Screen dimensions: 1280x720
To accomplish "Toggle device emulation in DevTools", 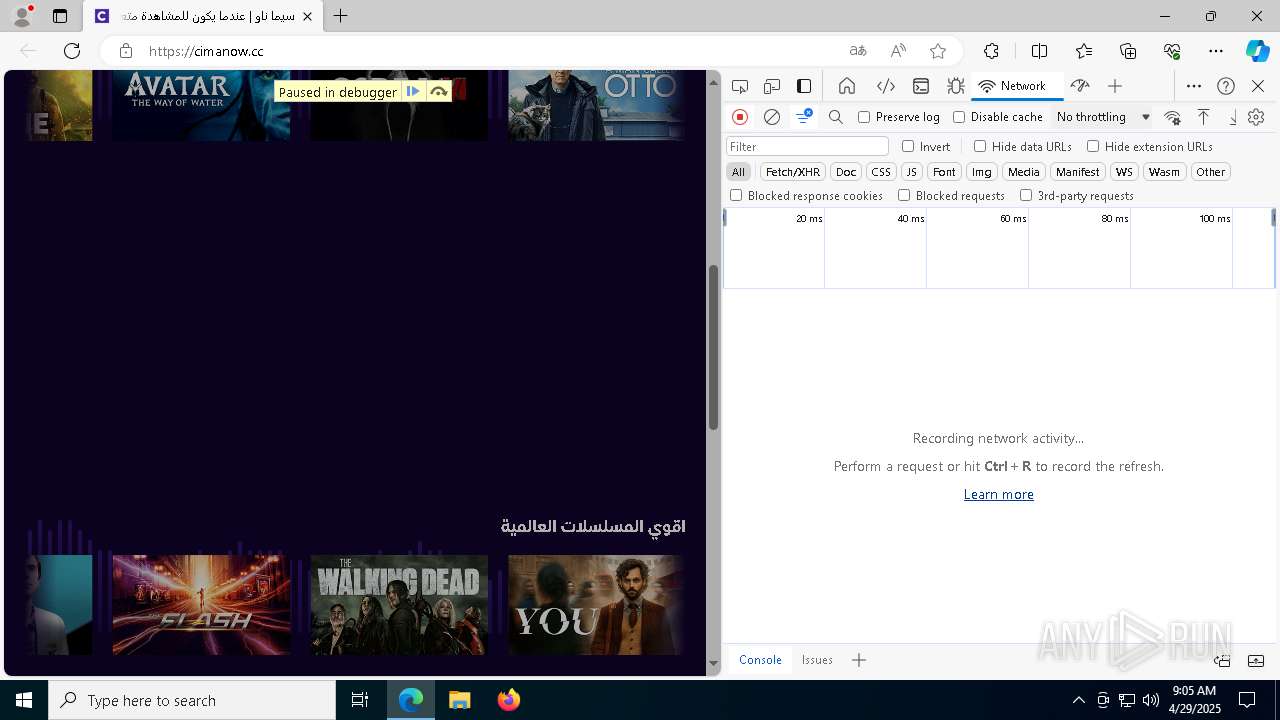I will tap(772, 86).
